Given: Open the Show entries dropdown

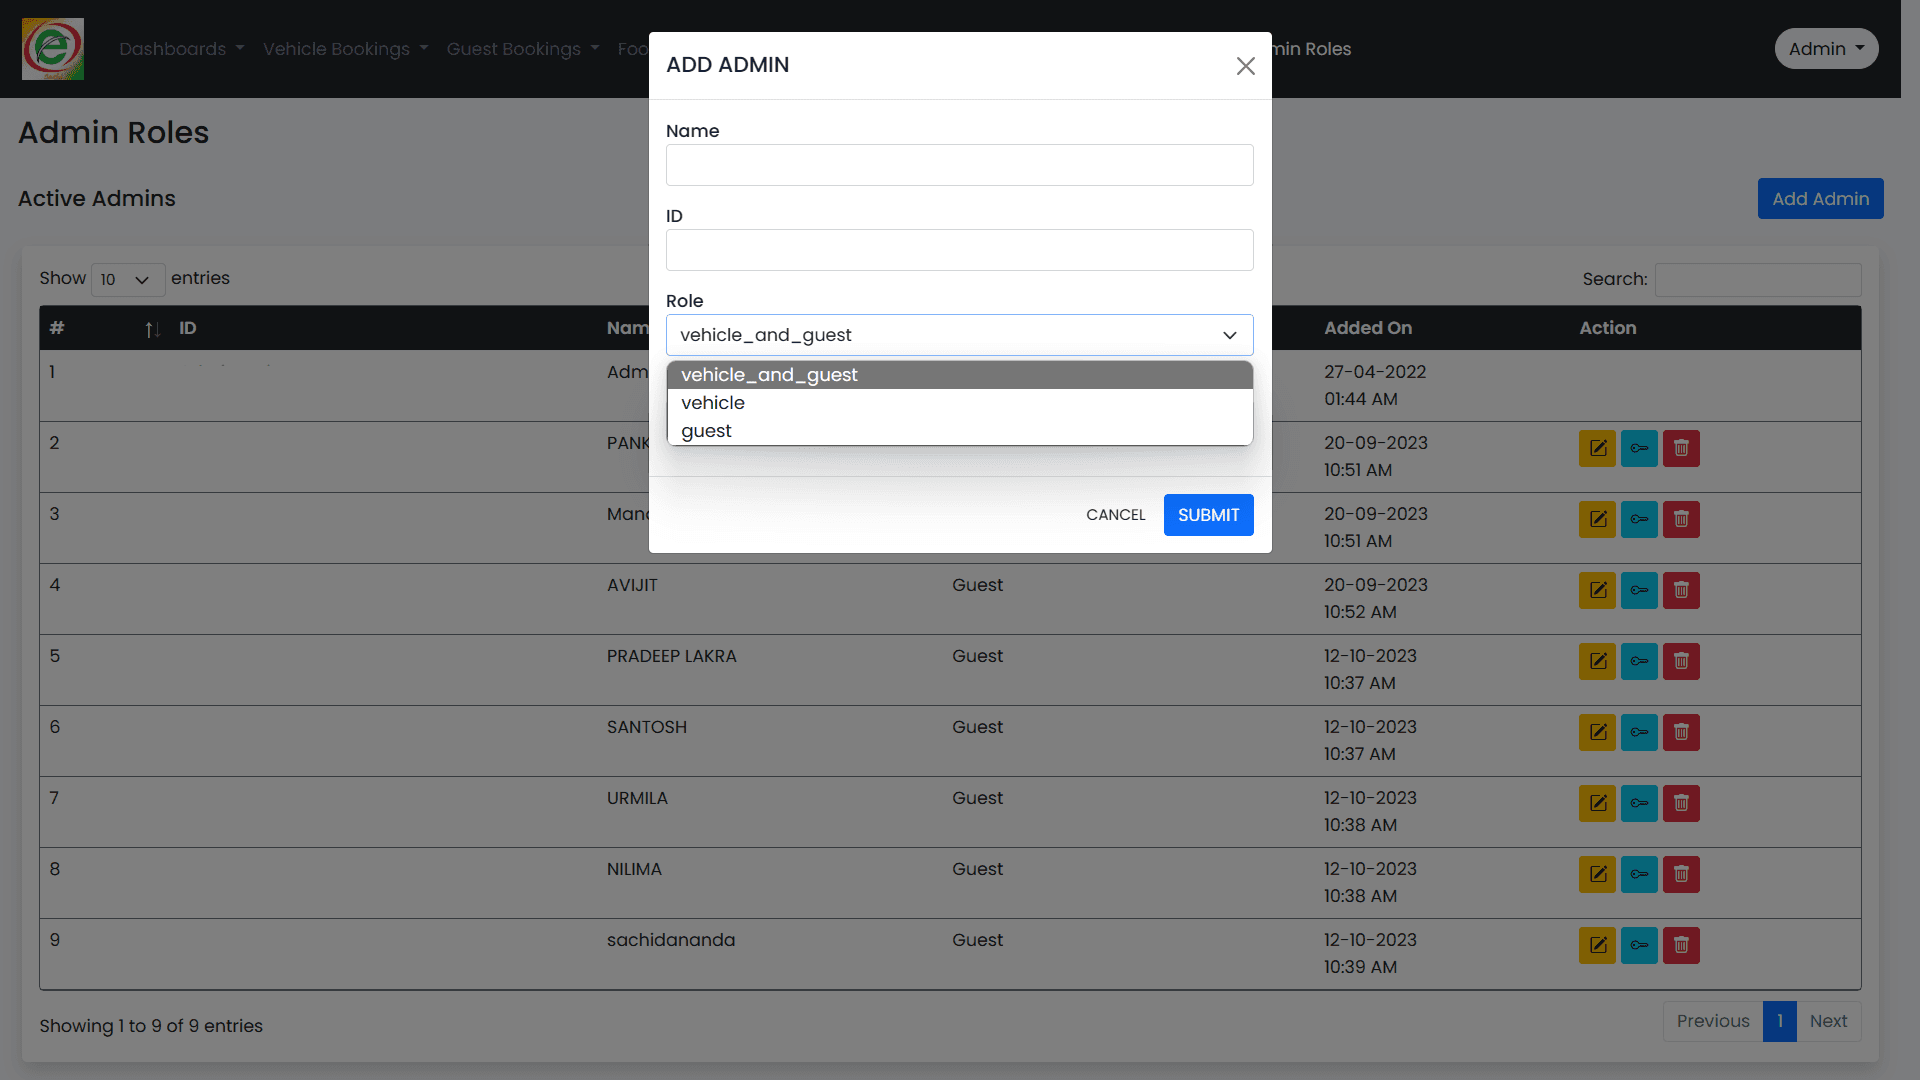Looking at the screenshot, I should [x=127, y=280].
